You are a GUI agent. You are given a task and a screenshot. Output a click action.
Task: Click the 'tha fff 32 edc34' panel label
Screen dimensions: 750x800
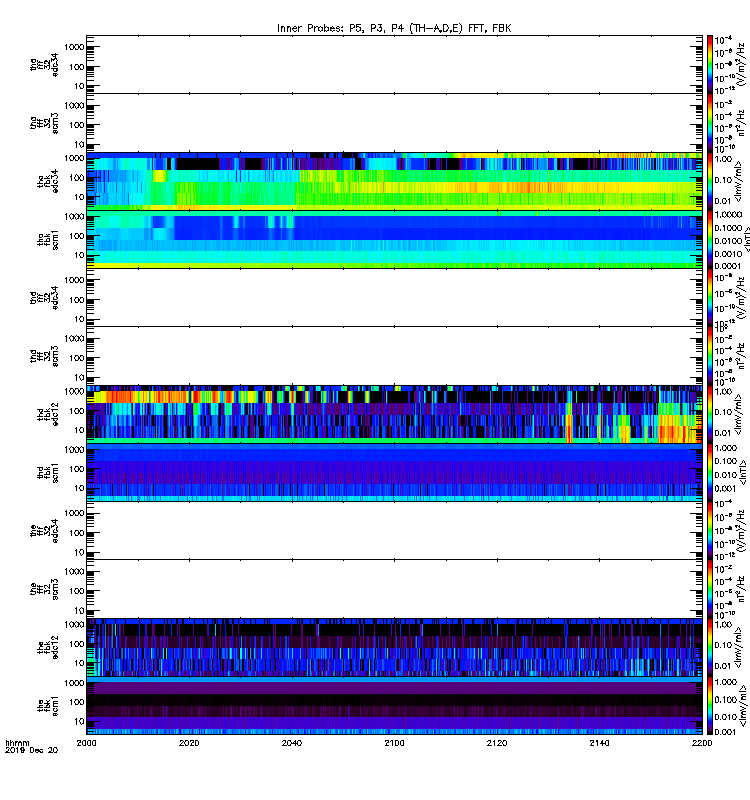click(44, 64)
